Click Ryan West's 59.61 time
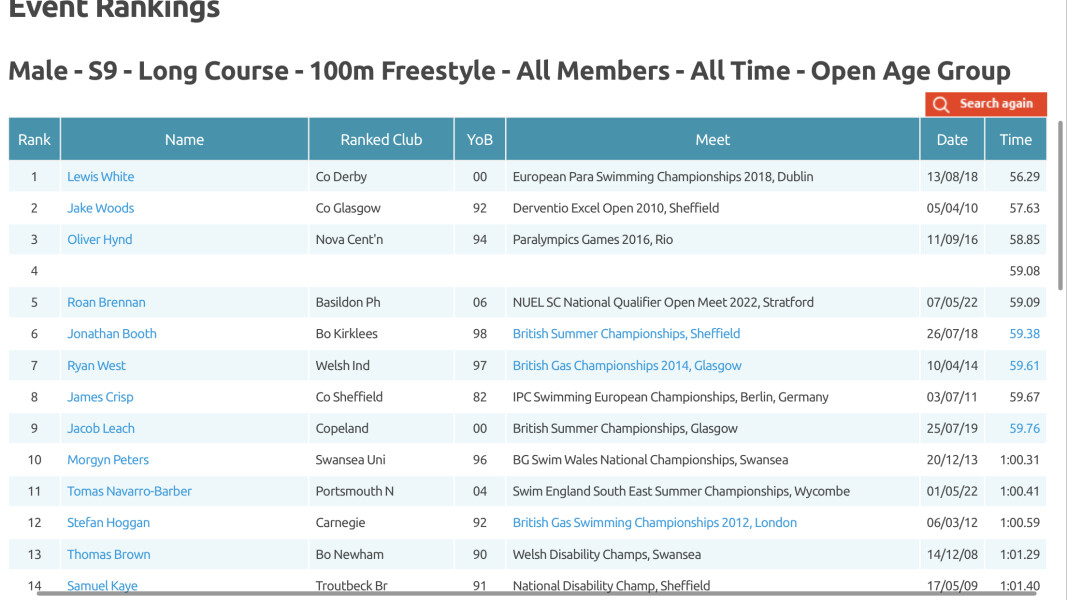 [x=1024, y=365]
